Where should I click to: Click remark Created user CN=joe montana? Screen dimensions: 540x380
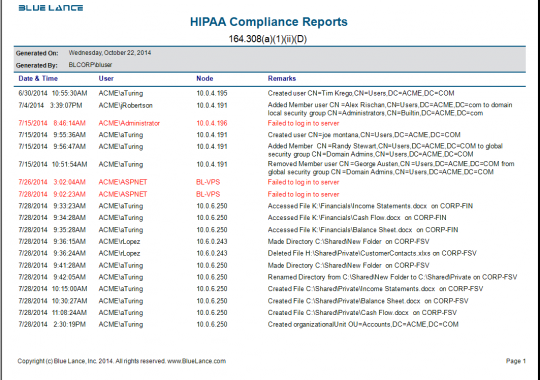pyautogui.click(x=364, y=135)
